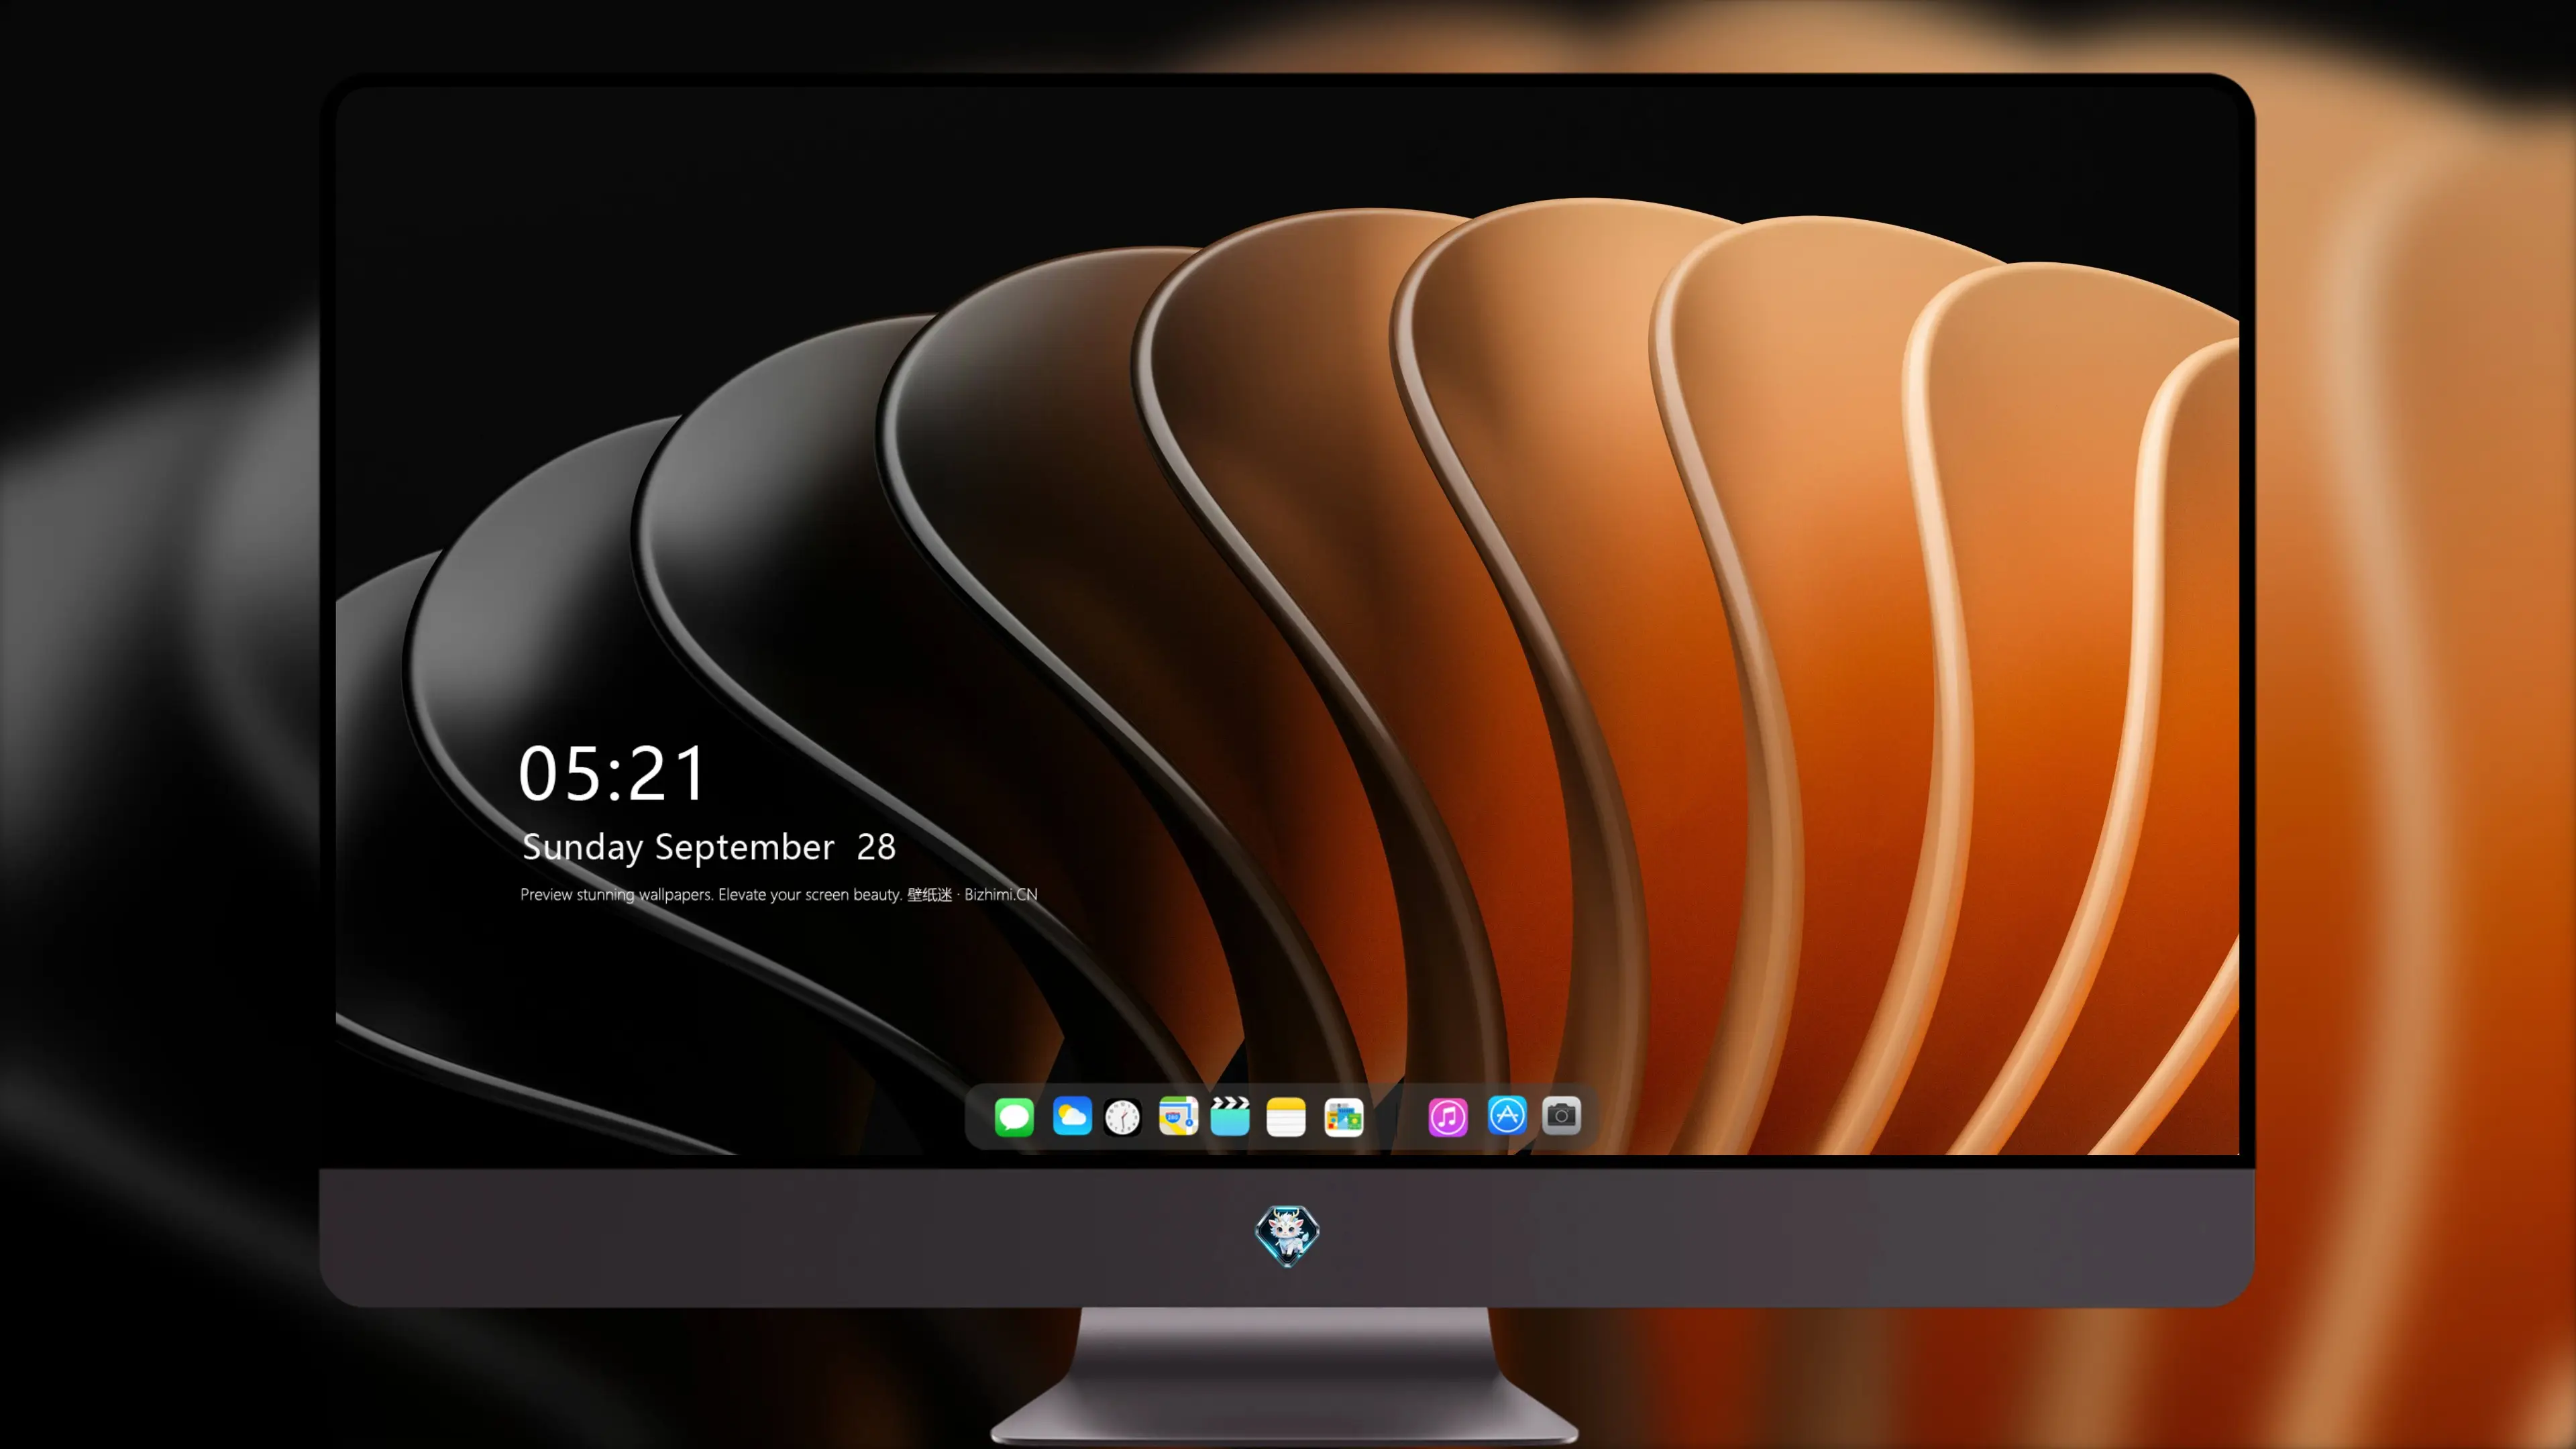The height and width of the screenshot is (1449, 2576).
Task: Click the 05:21 clock display
Action: 612,773
